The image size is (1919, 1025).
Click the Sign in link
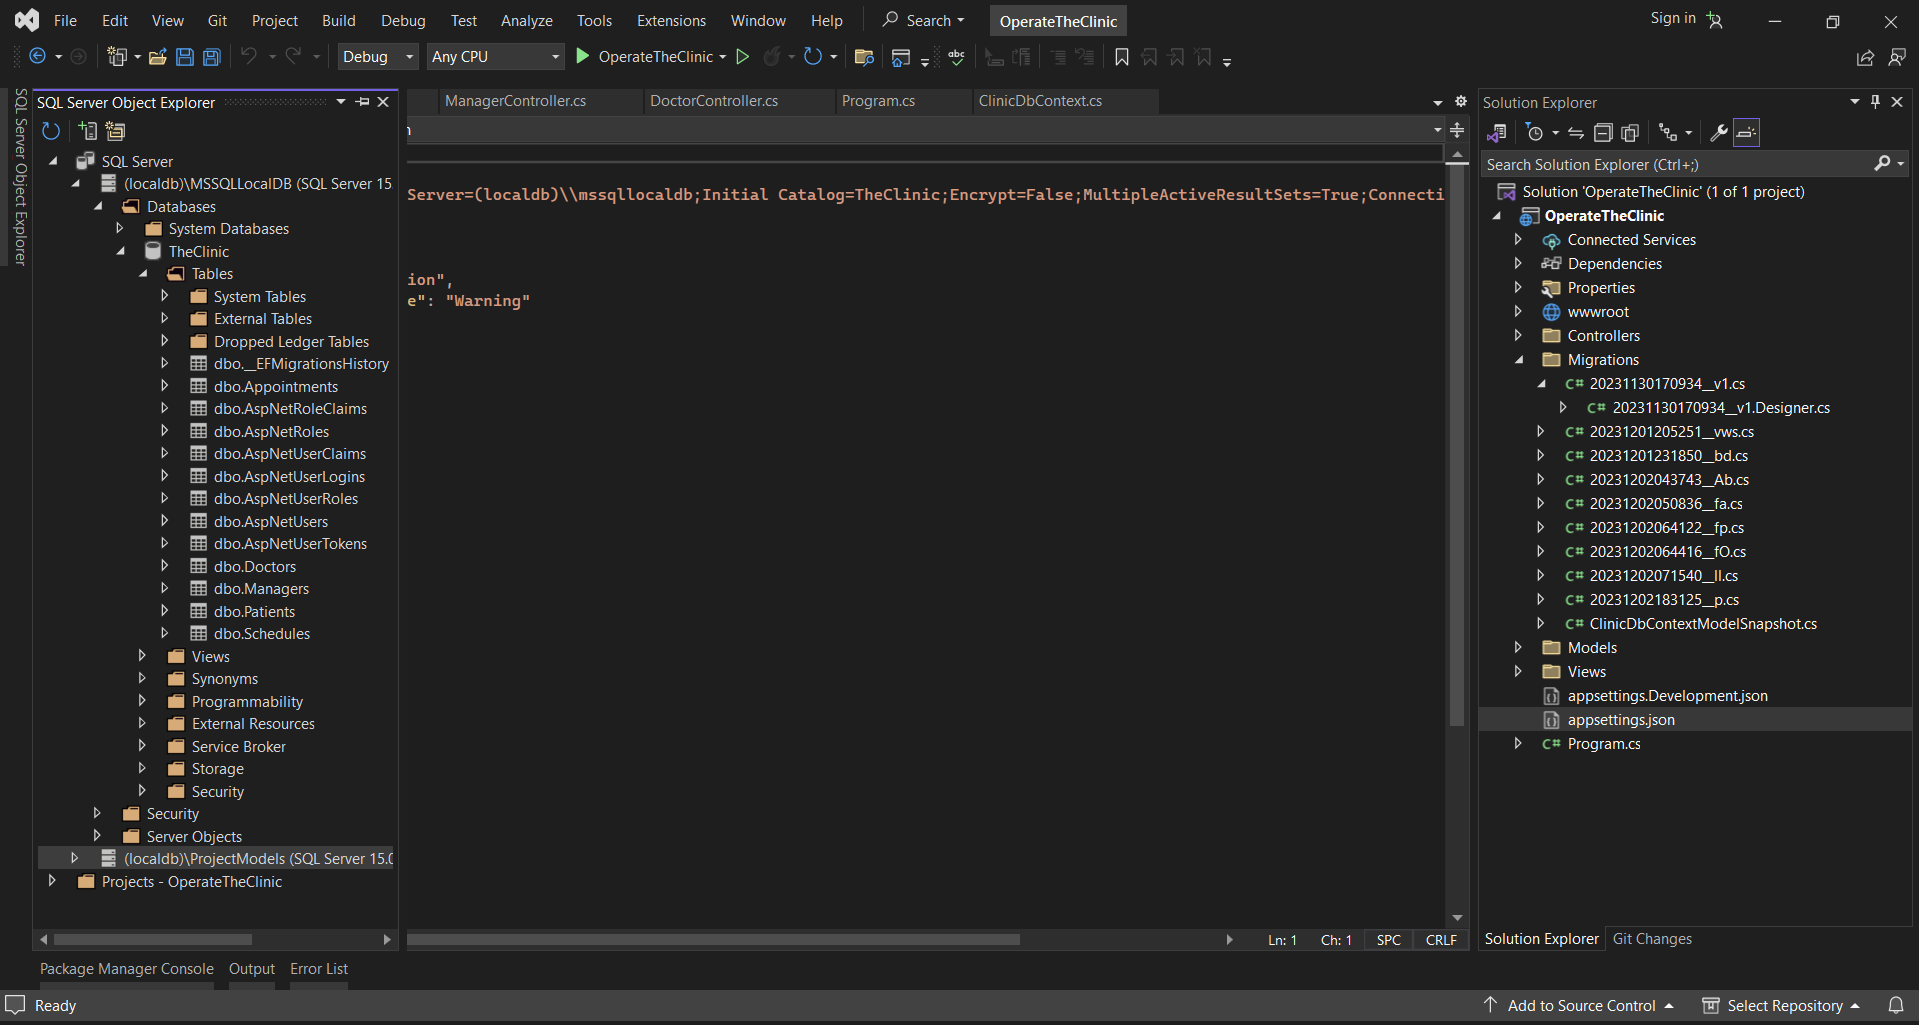point(1672,18)
